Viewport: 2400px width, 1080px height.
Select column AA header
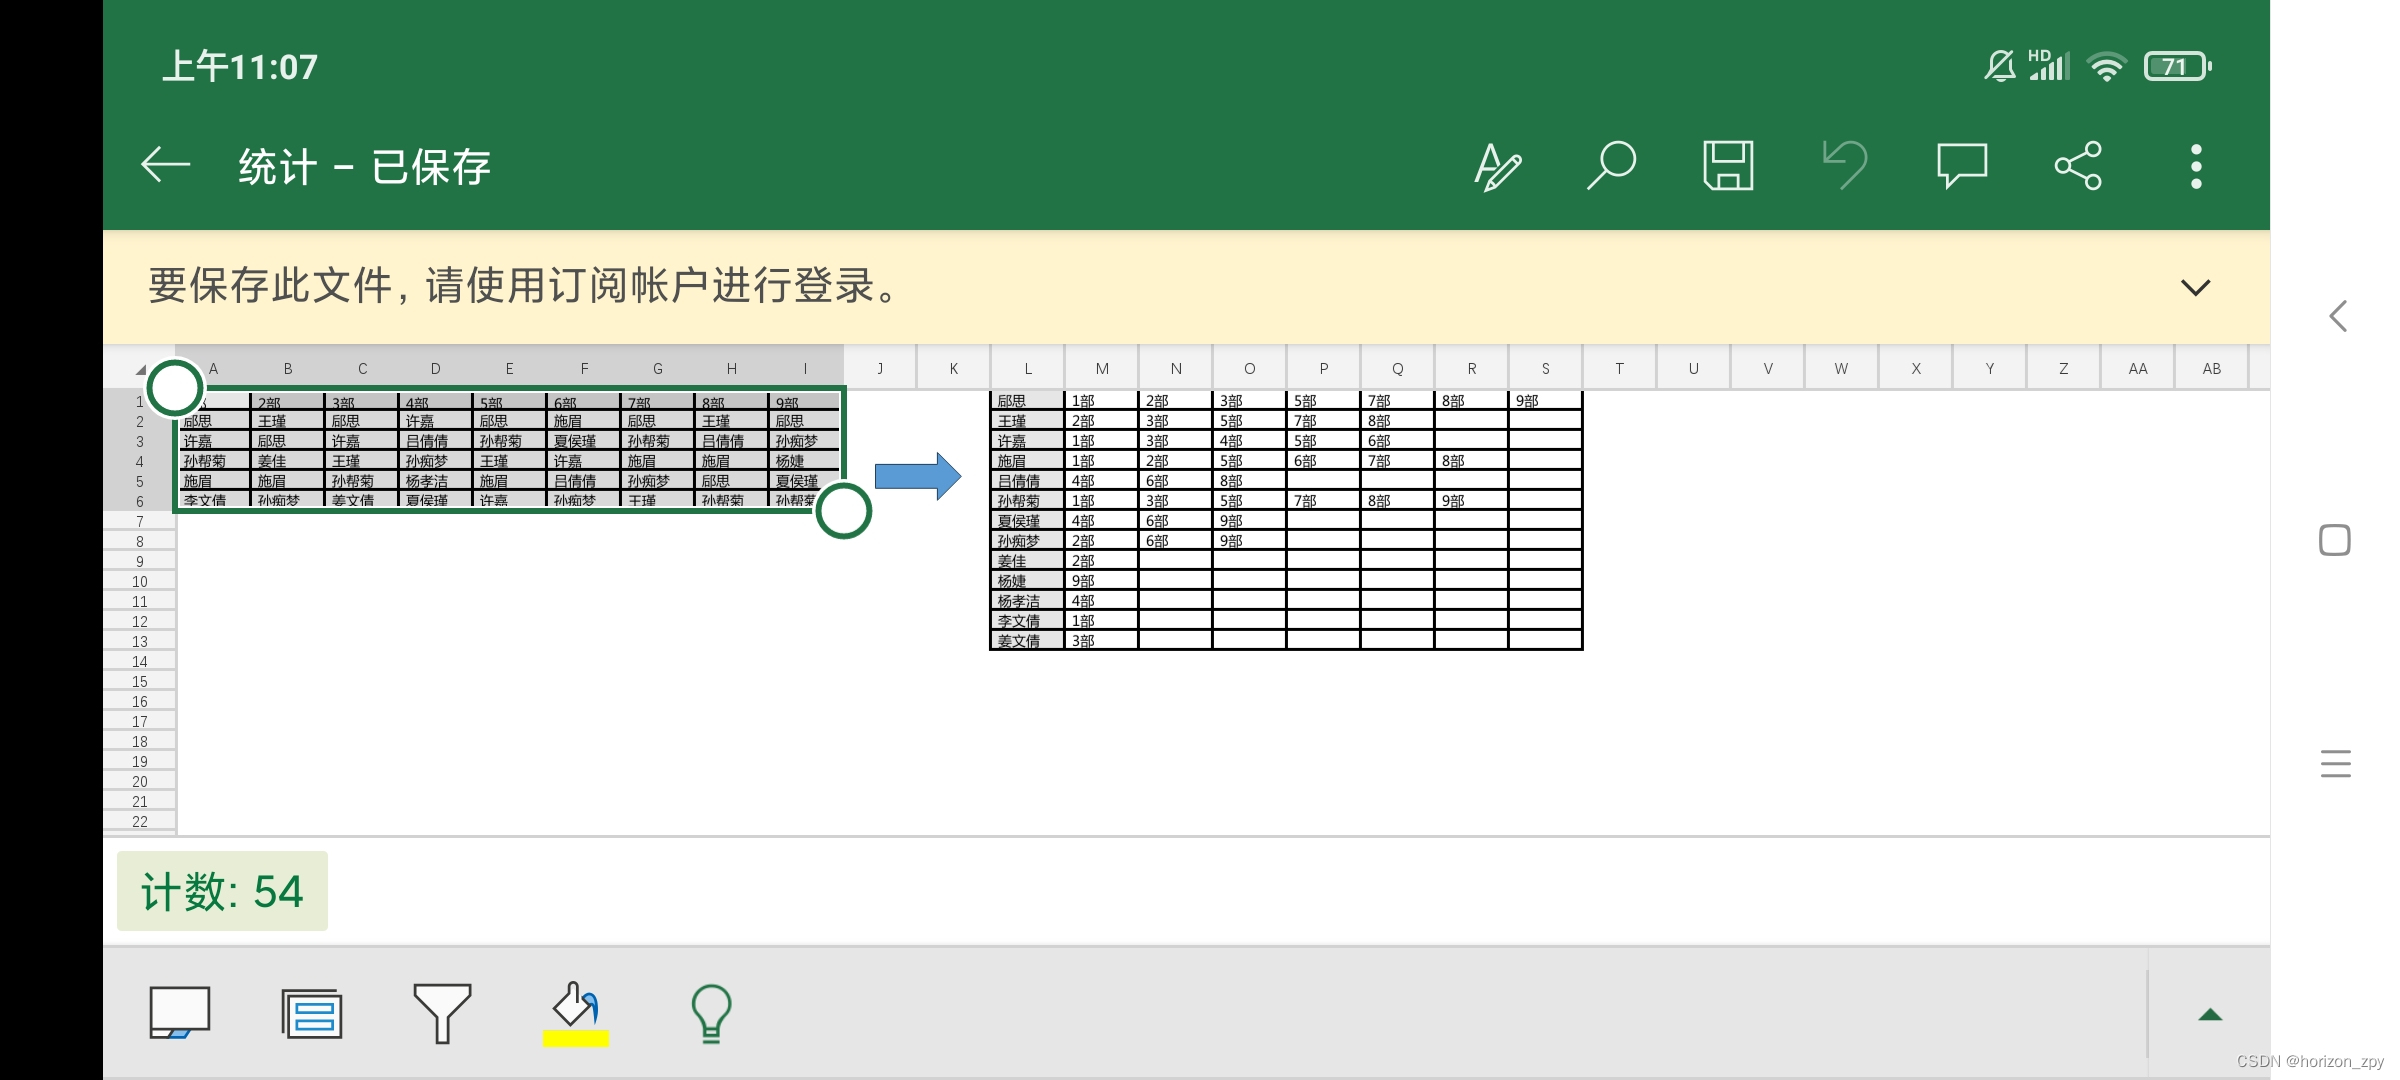pos(2138,368)
